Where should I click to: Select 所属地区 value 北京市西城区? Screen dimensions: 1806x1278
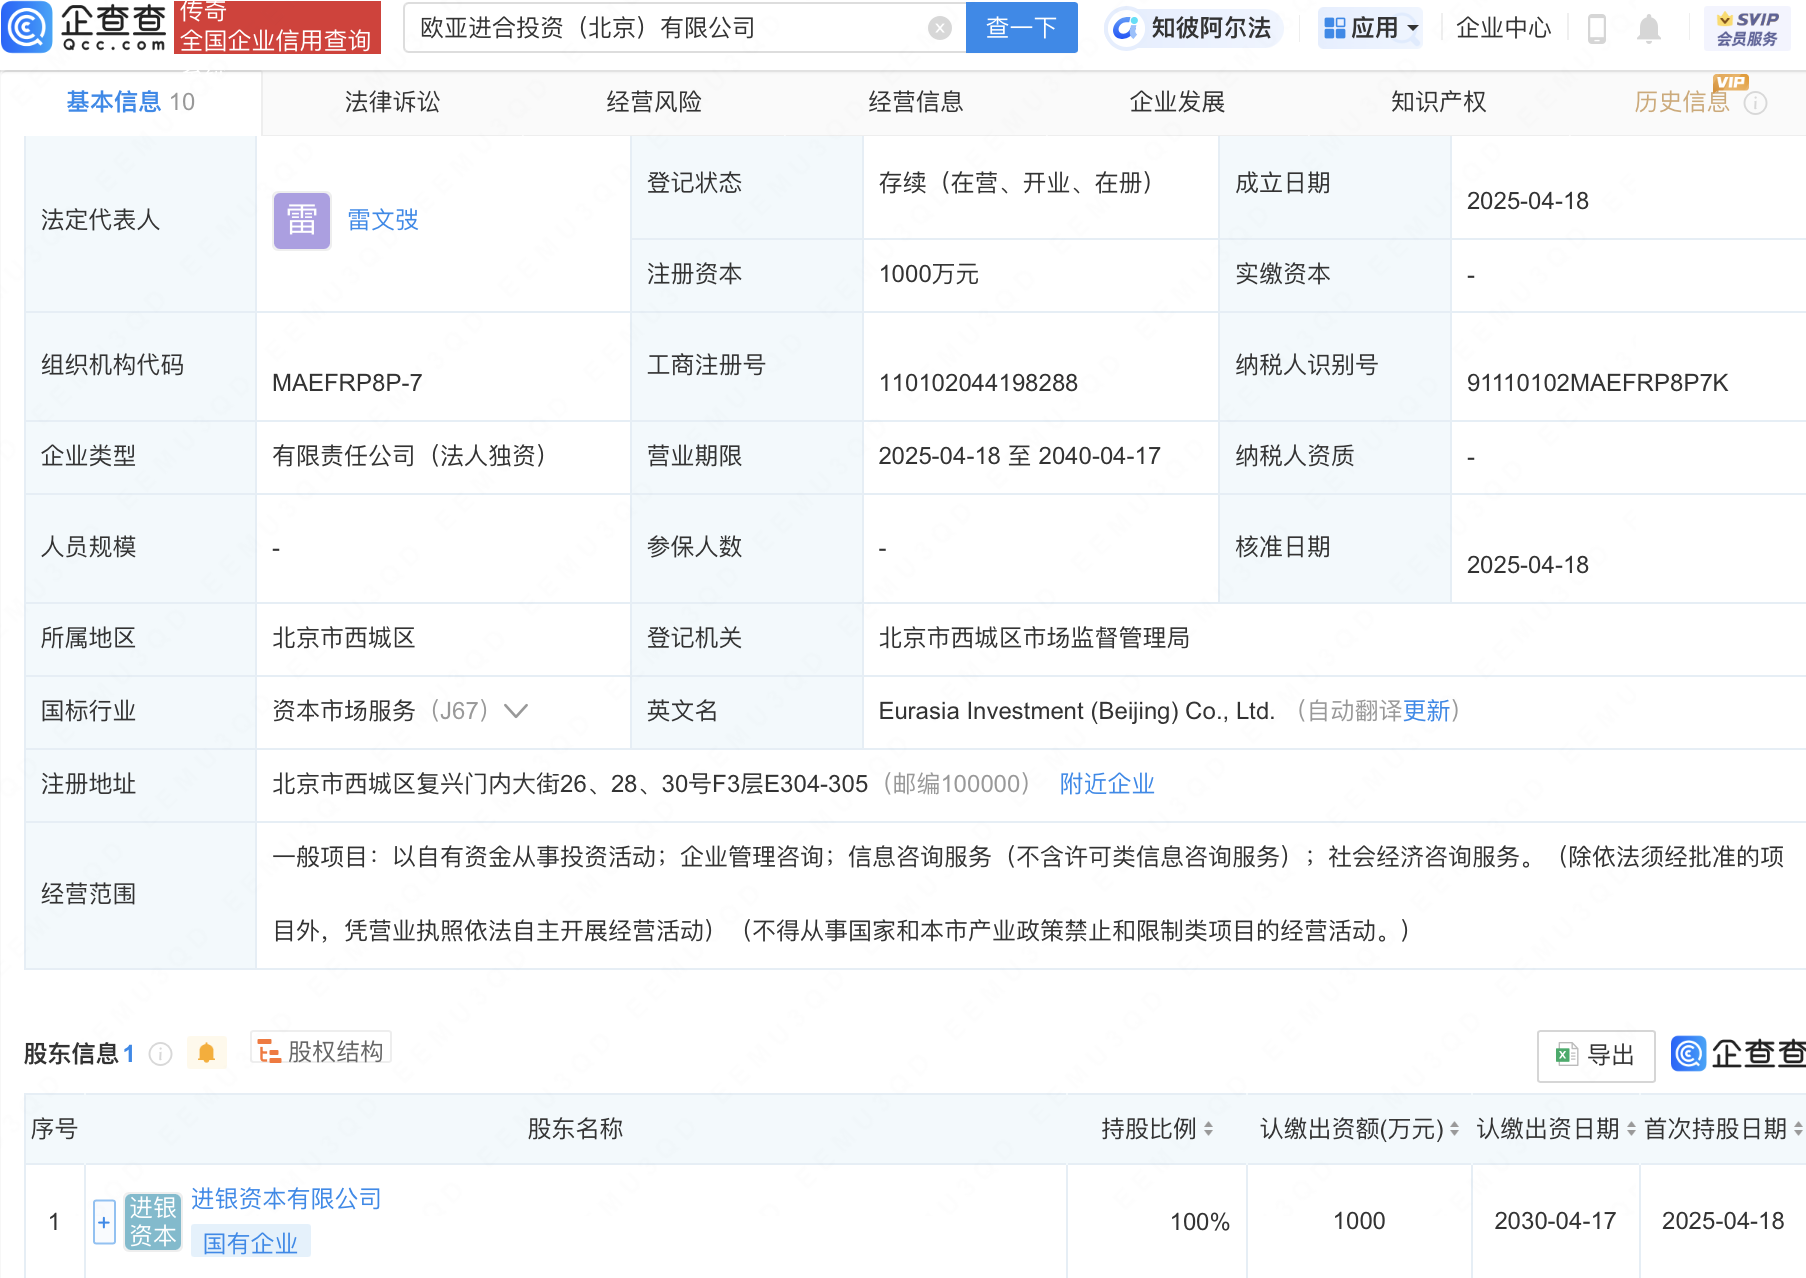click(344, 638)
